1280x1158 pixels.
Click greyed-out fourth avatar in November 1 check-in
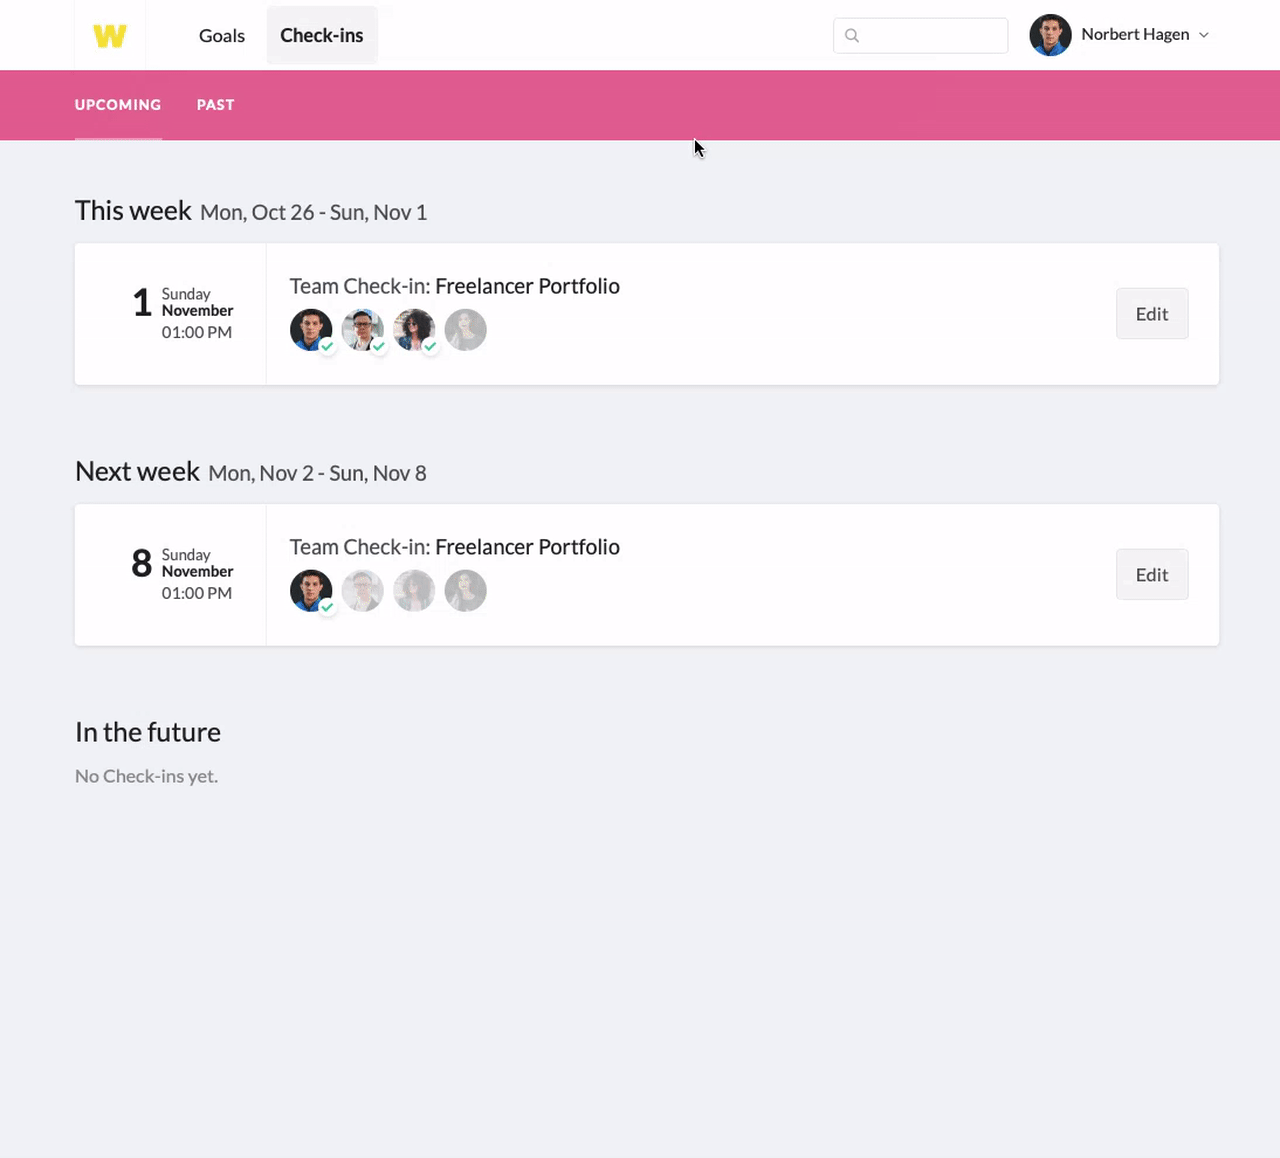click(x=466, y=330)
